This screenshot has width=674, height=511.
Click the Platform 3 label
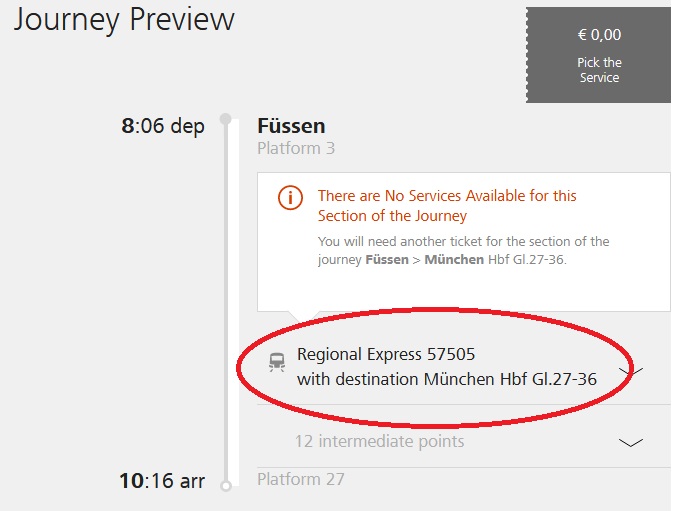click(296, 148)
